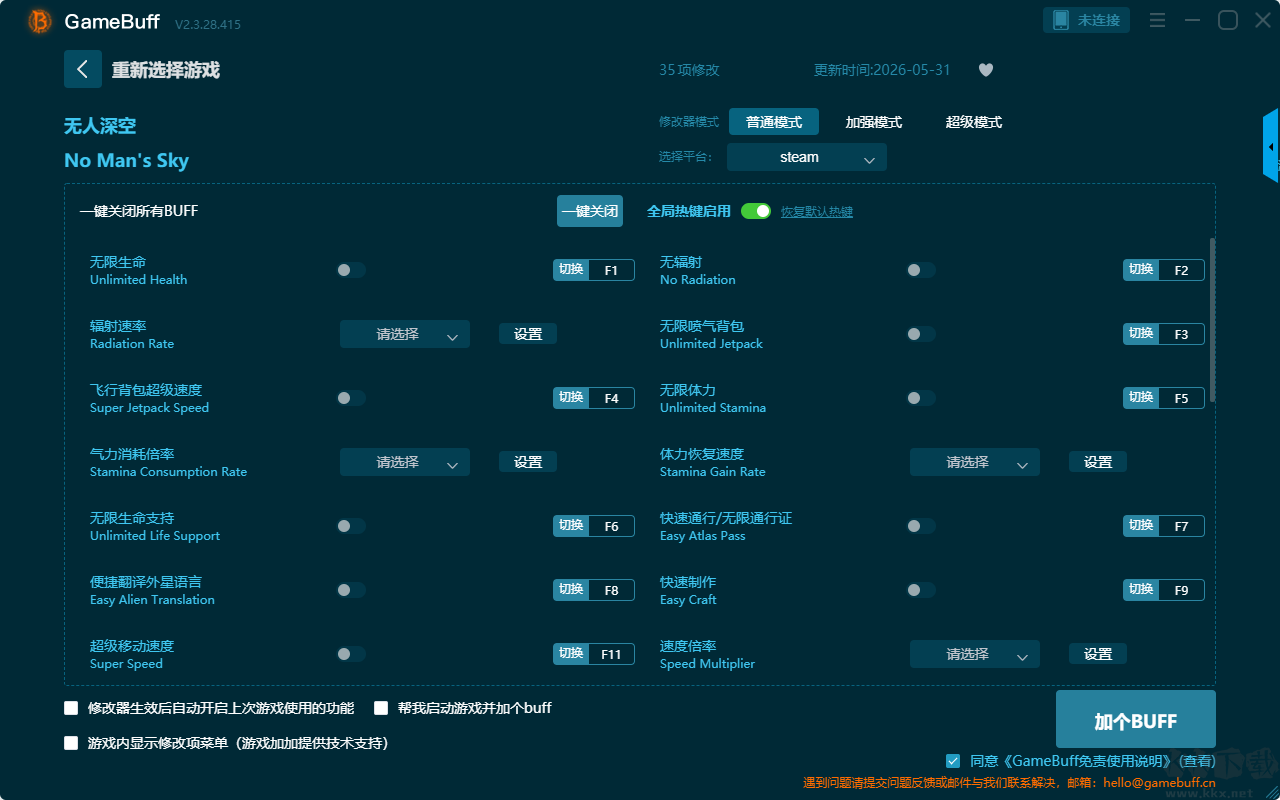Viewport: 1280px width, 800px height.
Task: Enable Super Jetpack Speed switch
Action: [351, 398]
